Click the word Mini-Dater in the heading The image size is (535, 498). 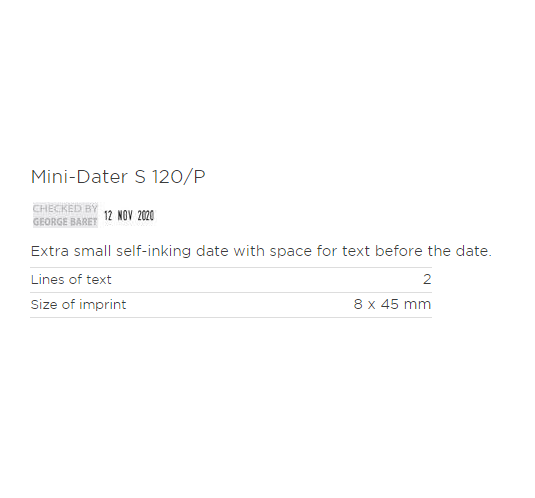(79, 177)
